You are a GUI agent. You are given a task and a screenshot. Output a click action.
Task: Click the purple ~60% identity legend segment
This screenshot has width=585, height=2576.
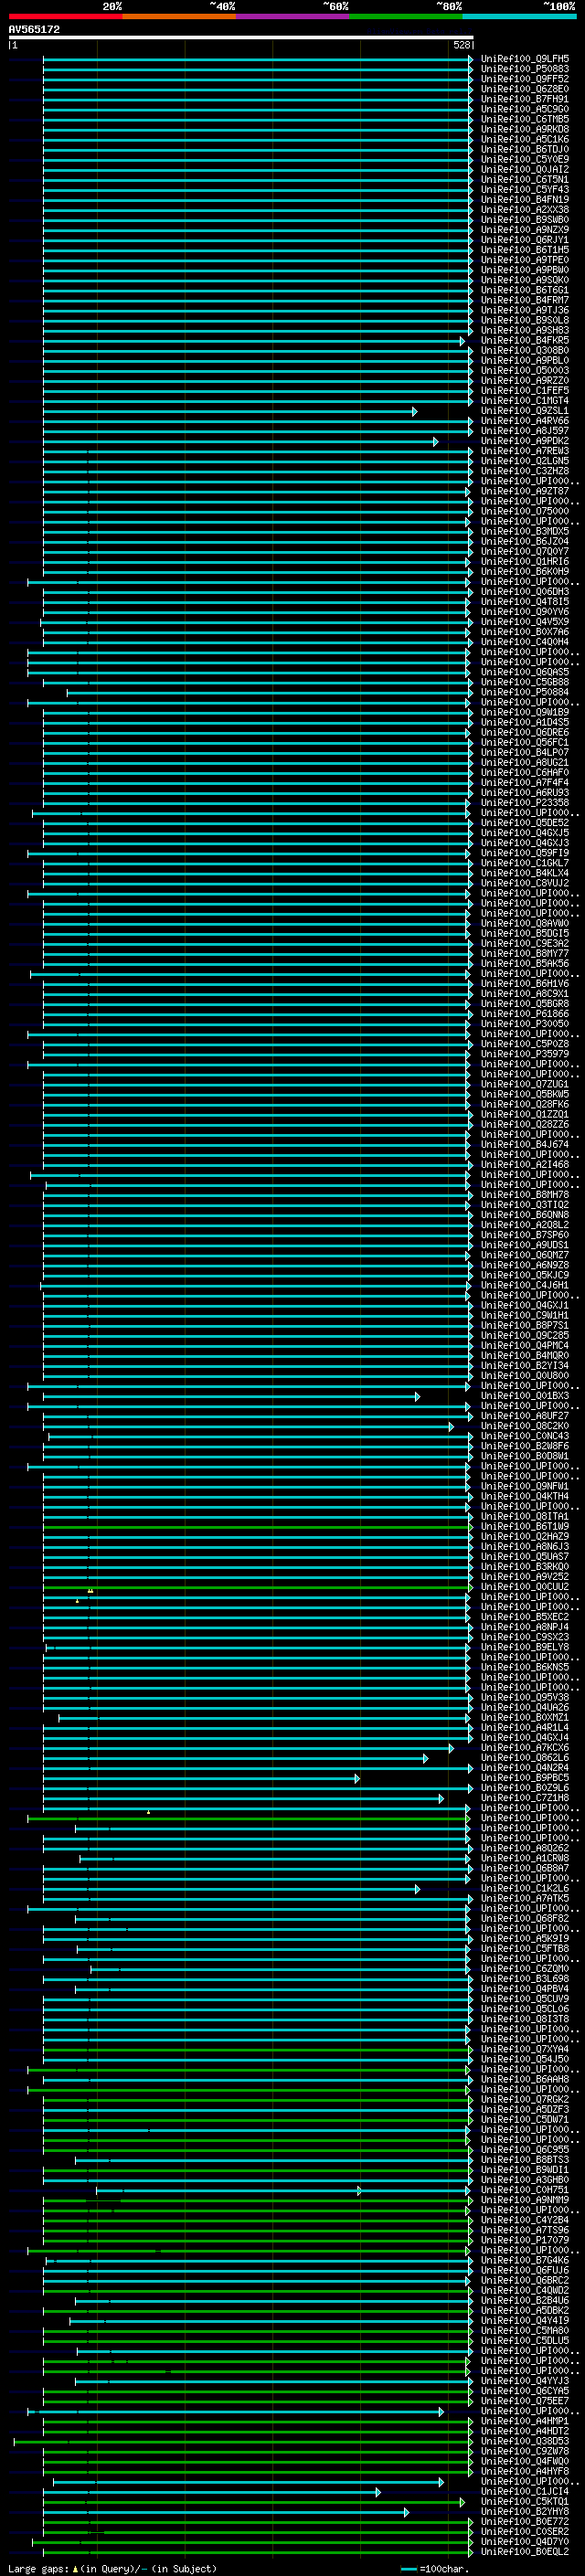click(x=293, y=16)
